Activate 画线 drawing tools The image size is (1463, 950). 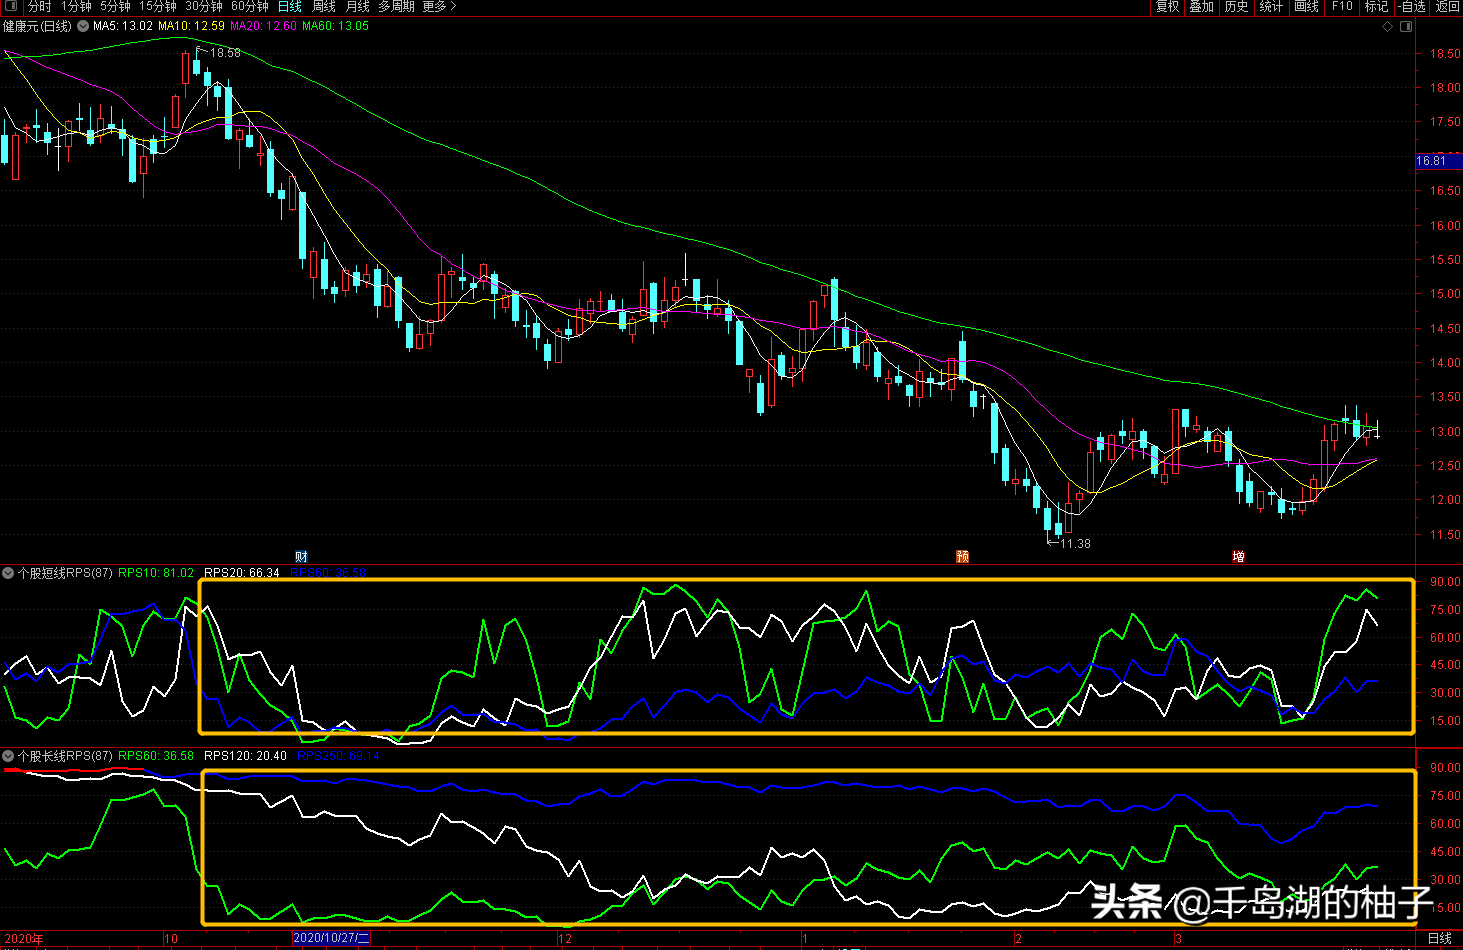[x=1306, y=6]
